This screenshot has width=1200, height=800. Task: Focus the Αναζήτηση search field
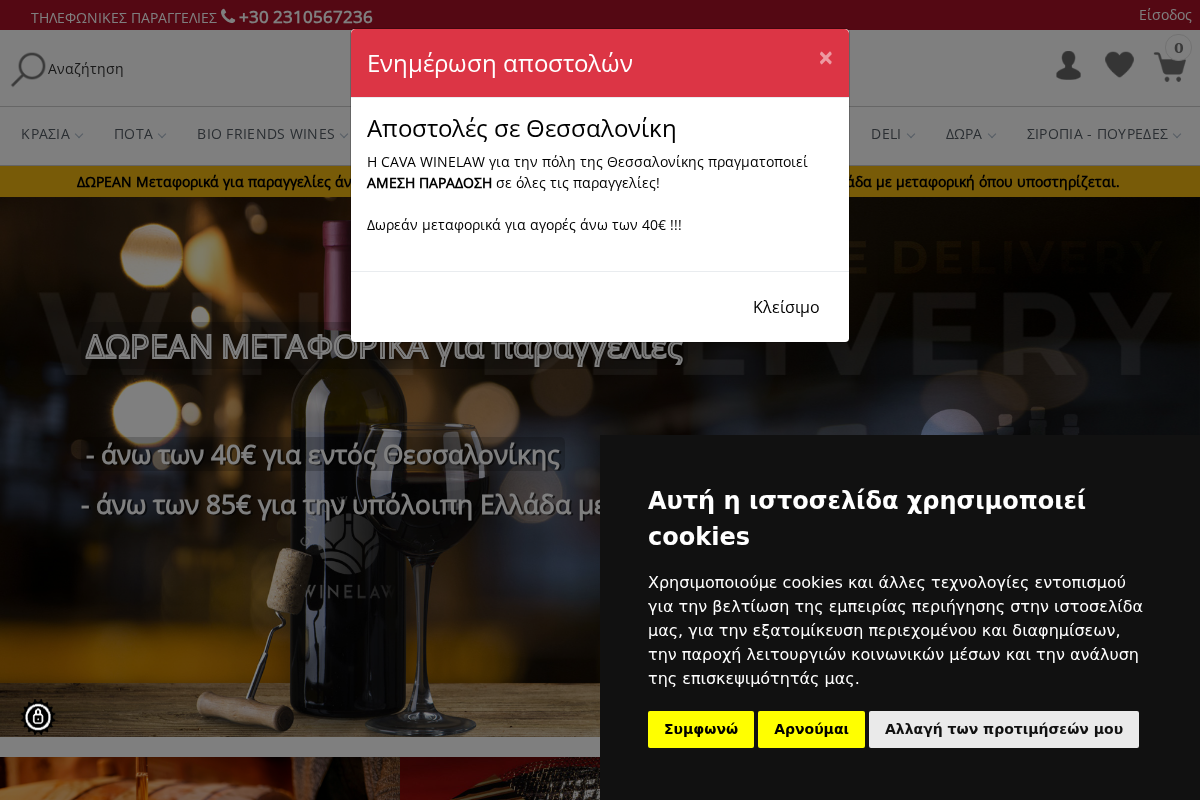click(x=86, y=69)
